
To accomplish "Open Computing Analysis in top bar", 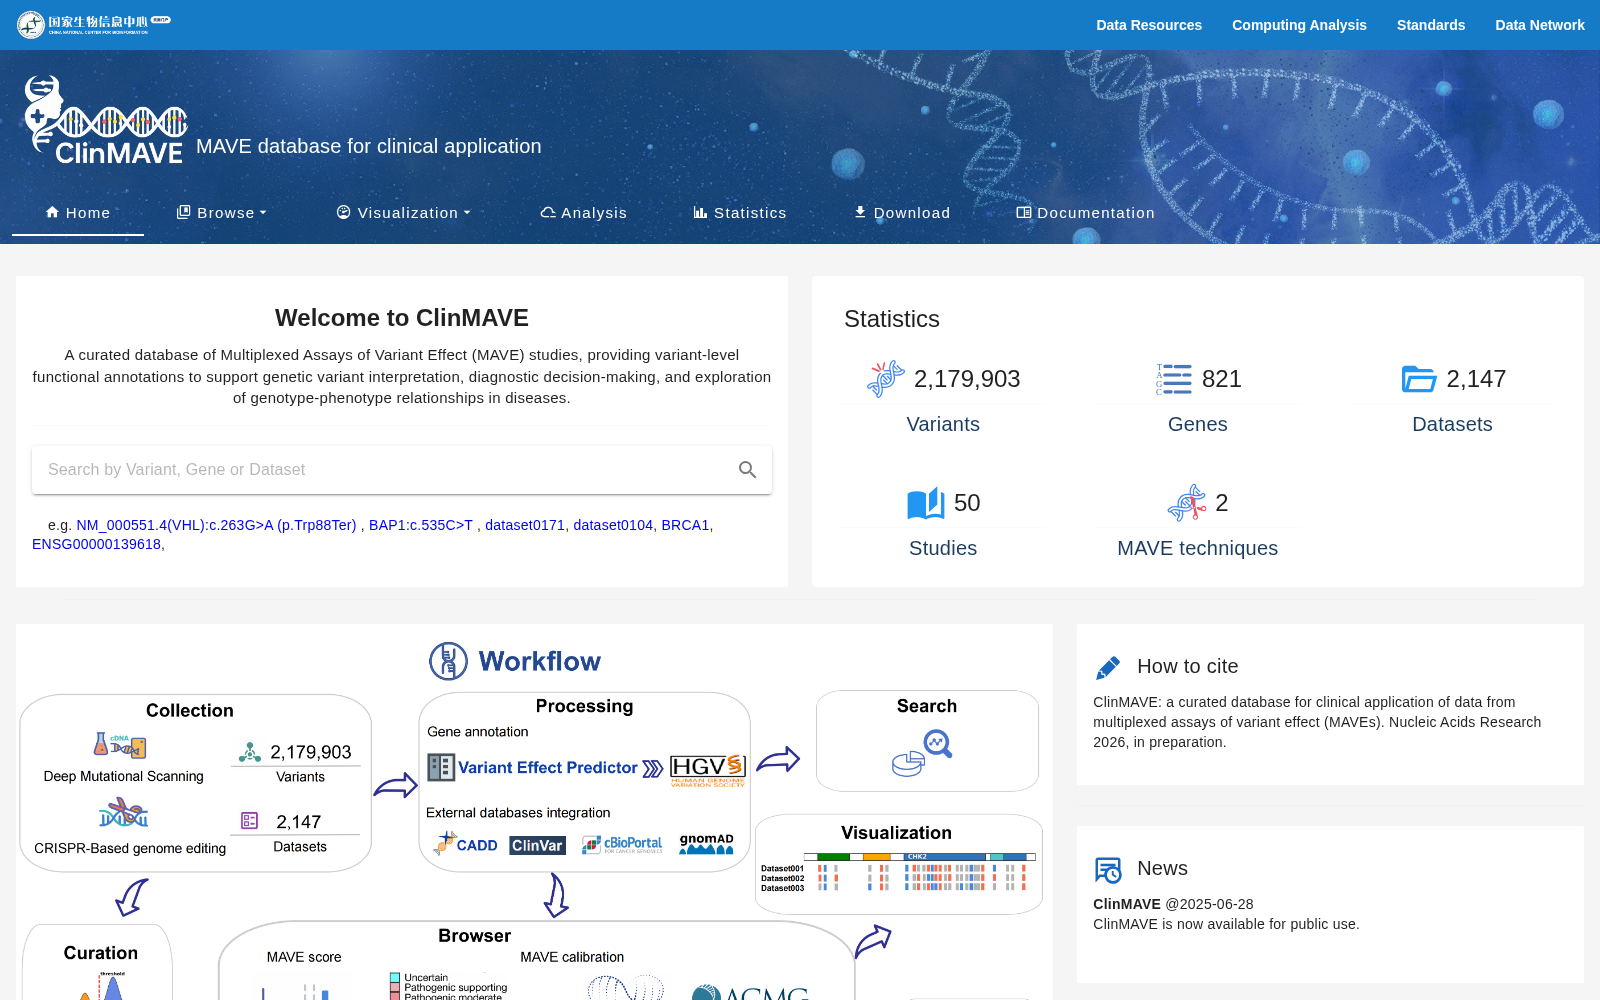I will tap(1299, 25).
